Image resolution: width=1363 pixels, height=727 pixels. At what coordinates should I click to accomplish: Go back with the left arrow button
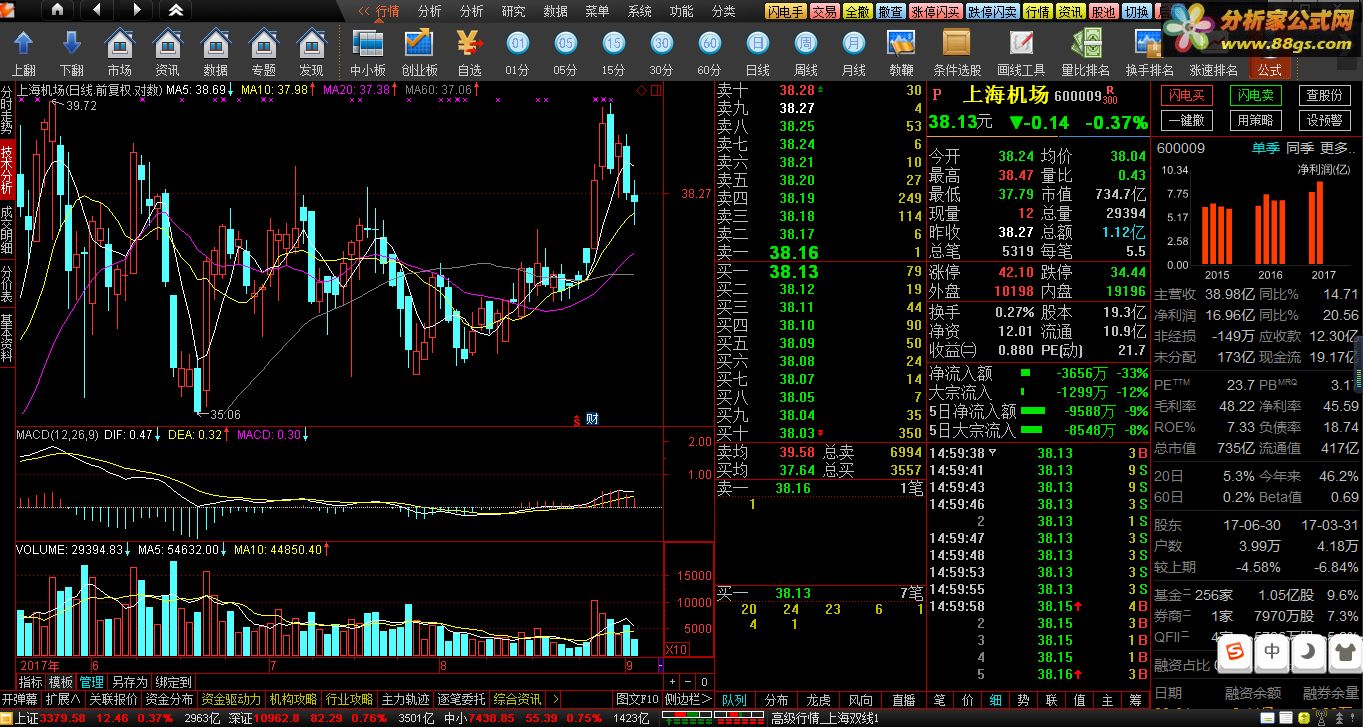(x=96, y=10)
